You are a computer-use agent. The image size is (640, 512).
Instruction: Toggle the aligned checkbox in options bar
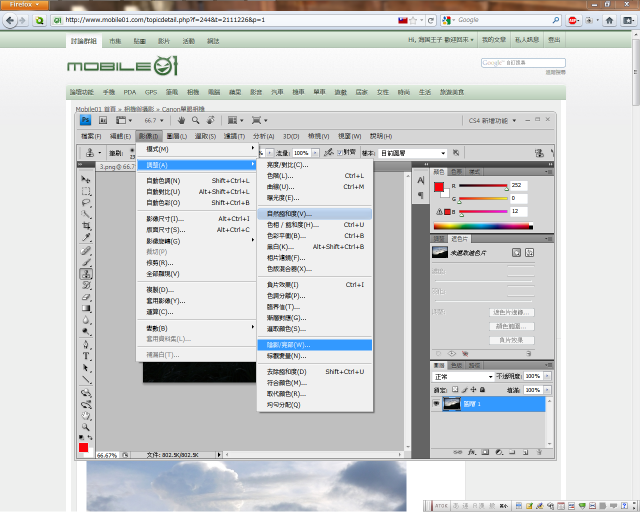click(340, 153)
